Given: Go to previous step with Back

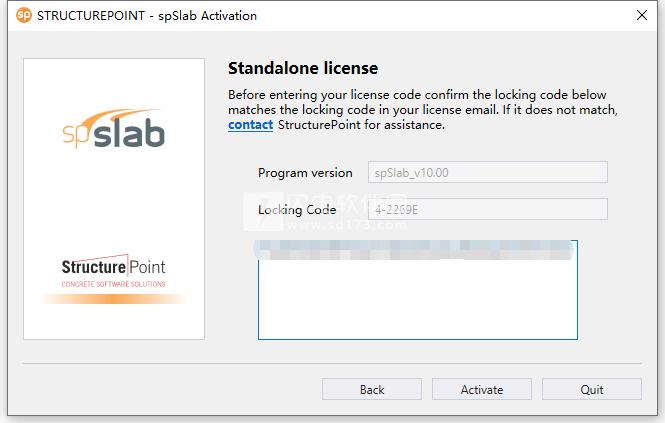Looking at the screenshot, I should [x=372, y=389].
